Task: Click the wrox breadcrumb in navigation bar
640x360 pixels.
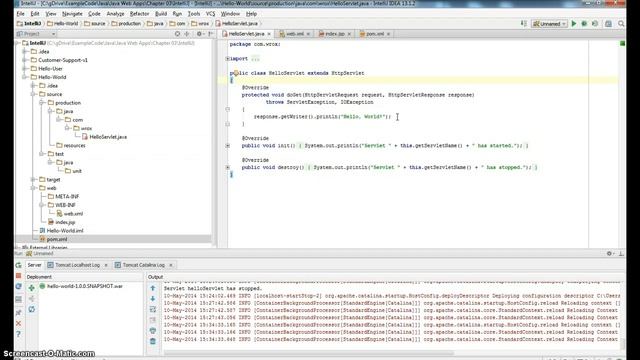Action: (x=200, y=24)
